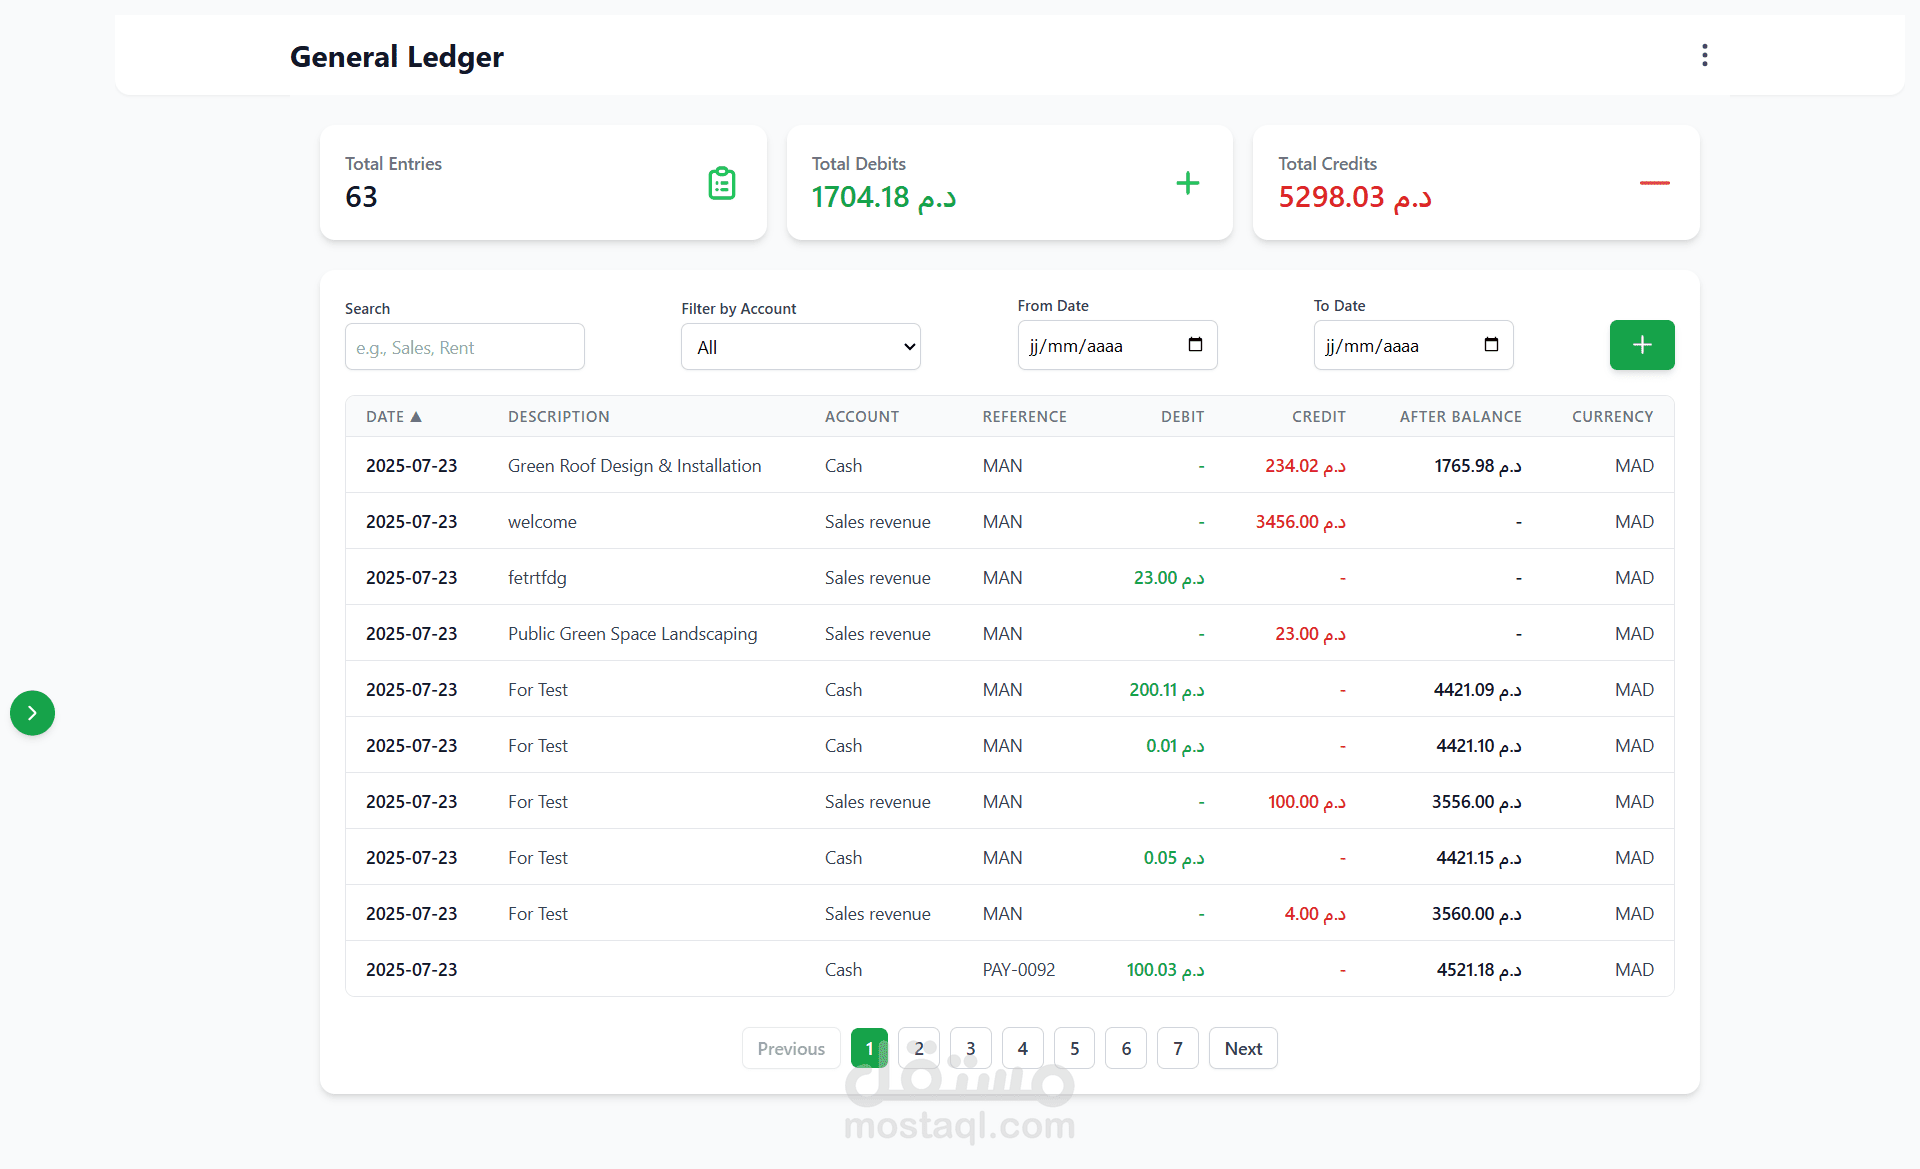Click inside the Search input field

pyautogui.click(x=464, y=347)
